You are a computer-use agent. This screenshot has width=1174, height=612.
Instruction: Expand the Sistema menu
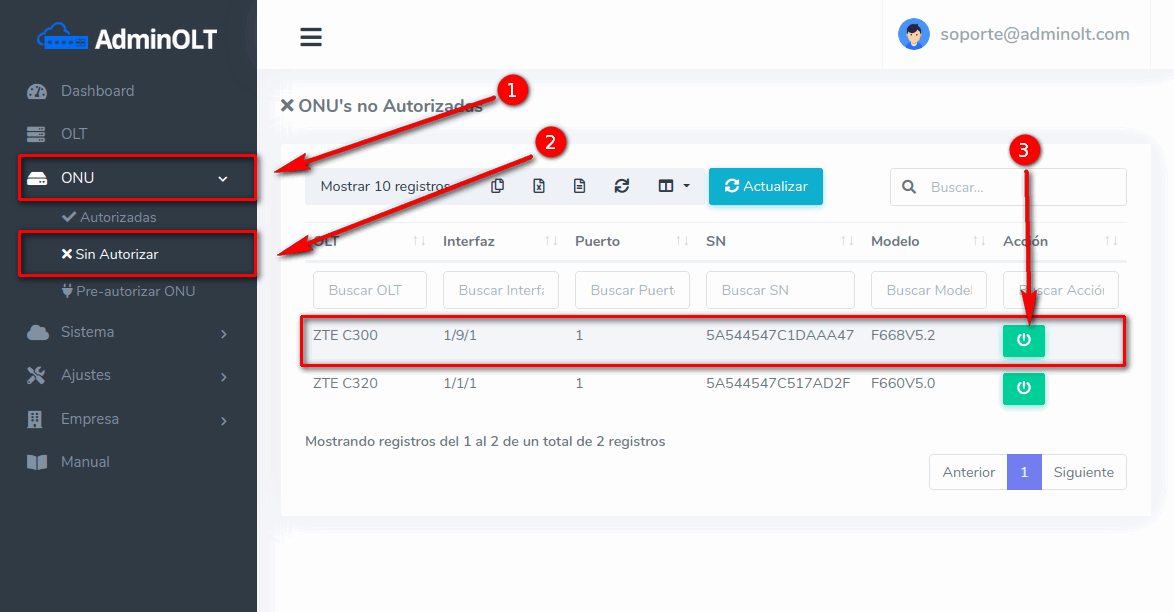click(128, 332)
